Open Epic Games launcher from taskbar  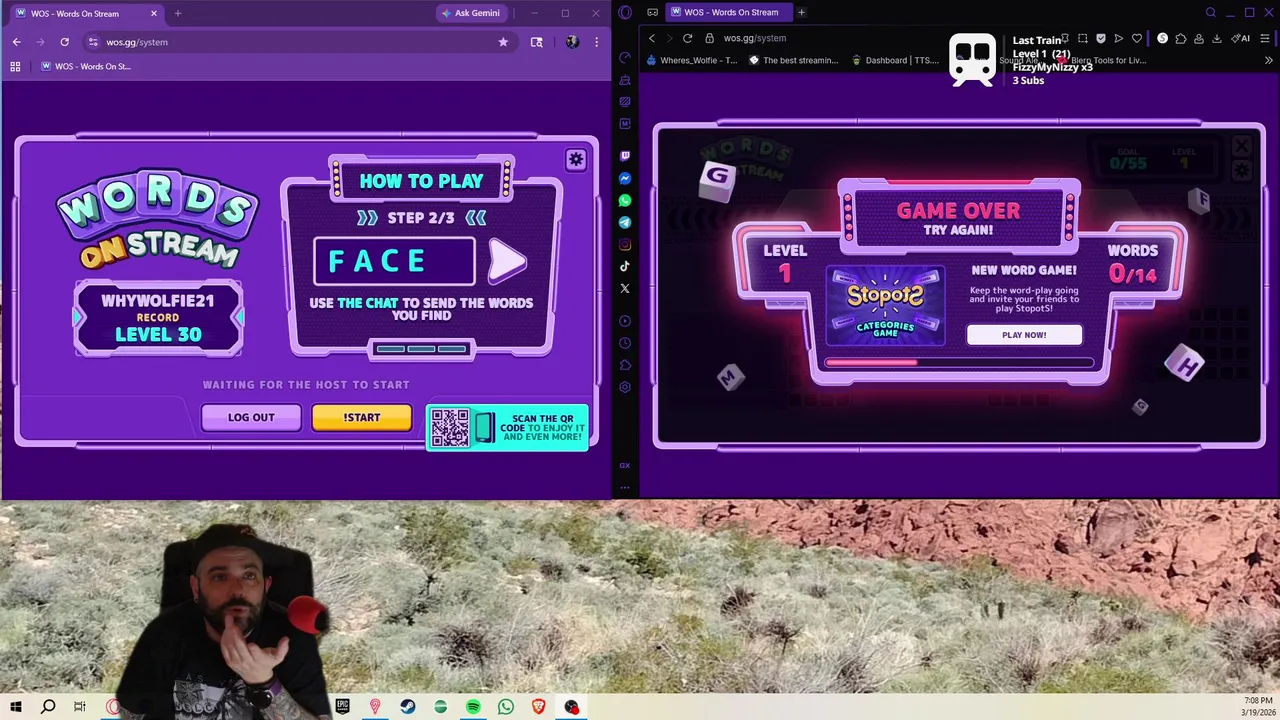343,707
